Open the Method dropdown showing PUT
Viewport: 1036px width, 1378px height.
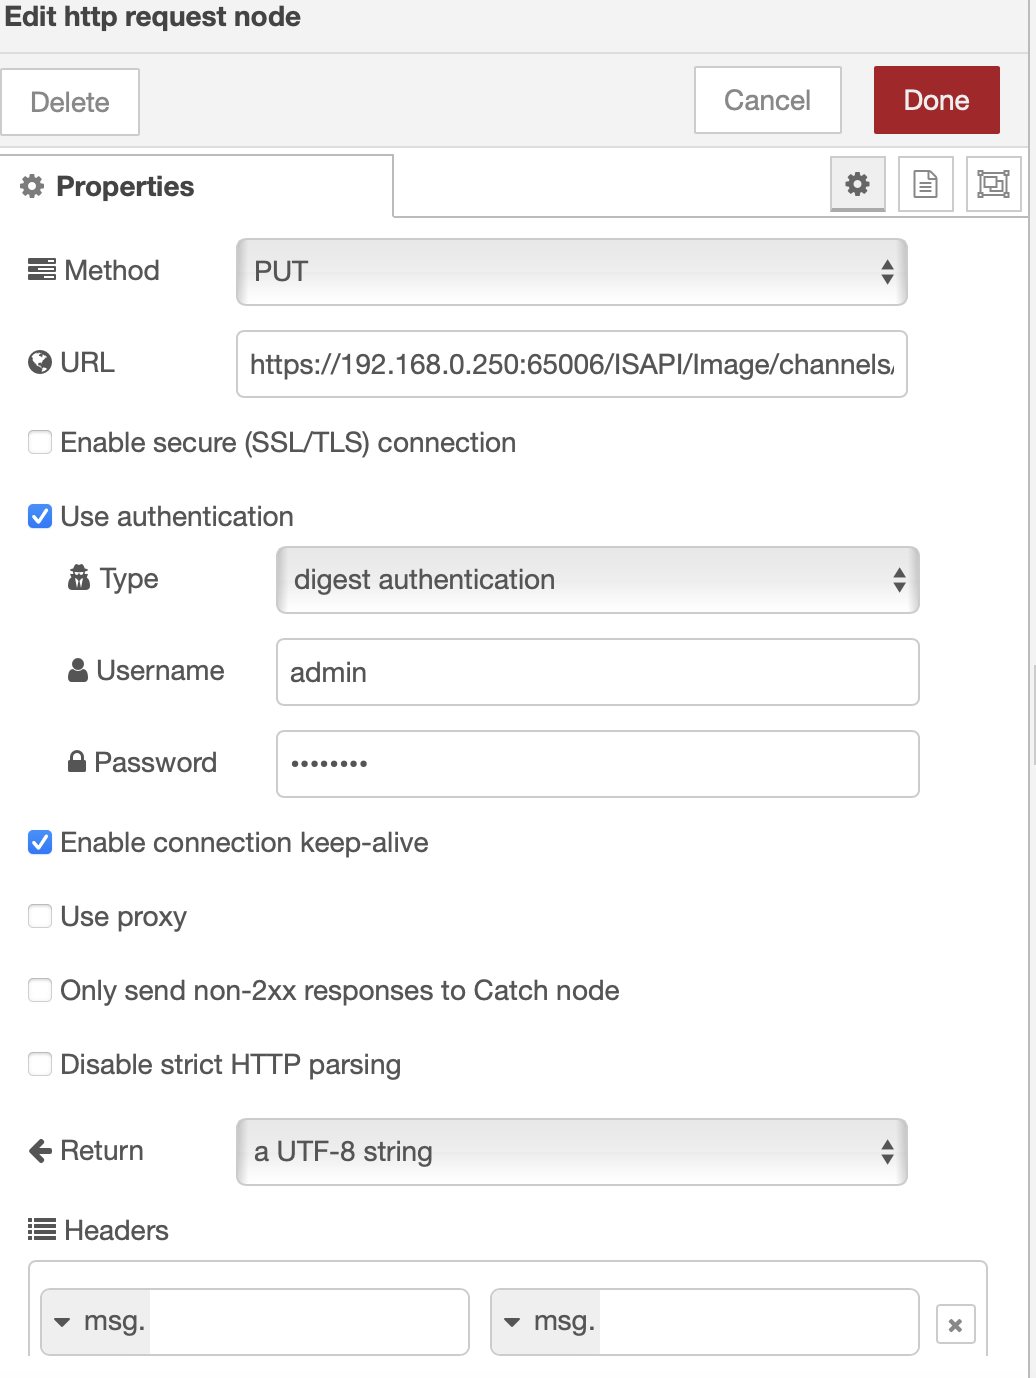point(571,271)
